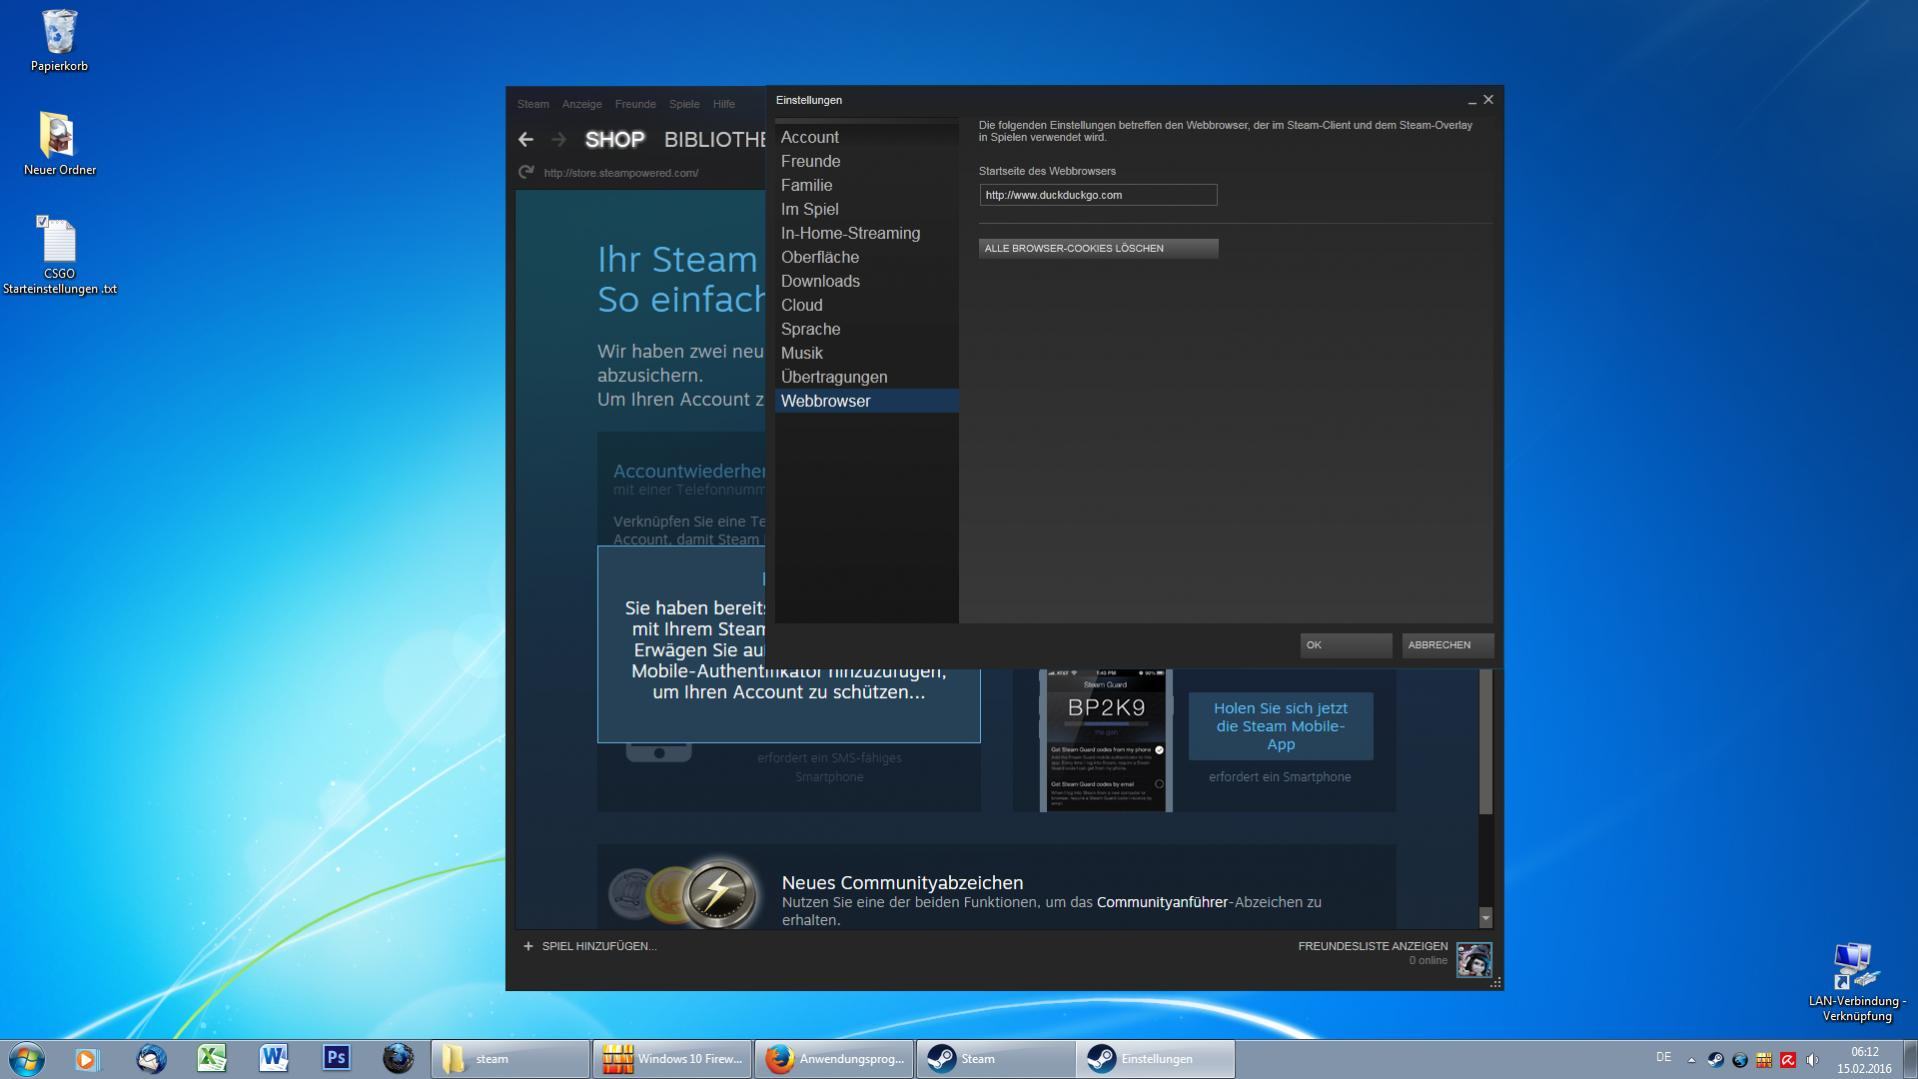Select Downloads settings category
The width and height of the screenshot is (1918, 1079).
point(866,281)
